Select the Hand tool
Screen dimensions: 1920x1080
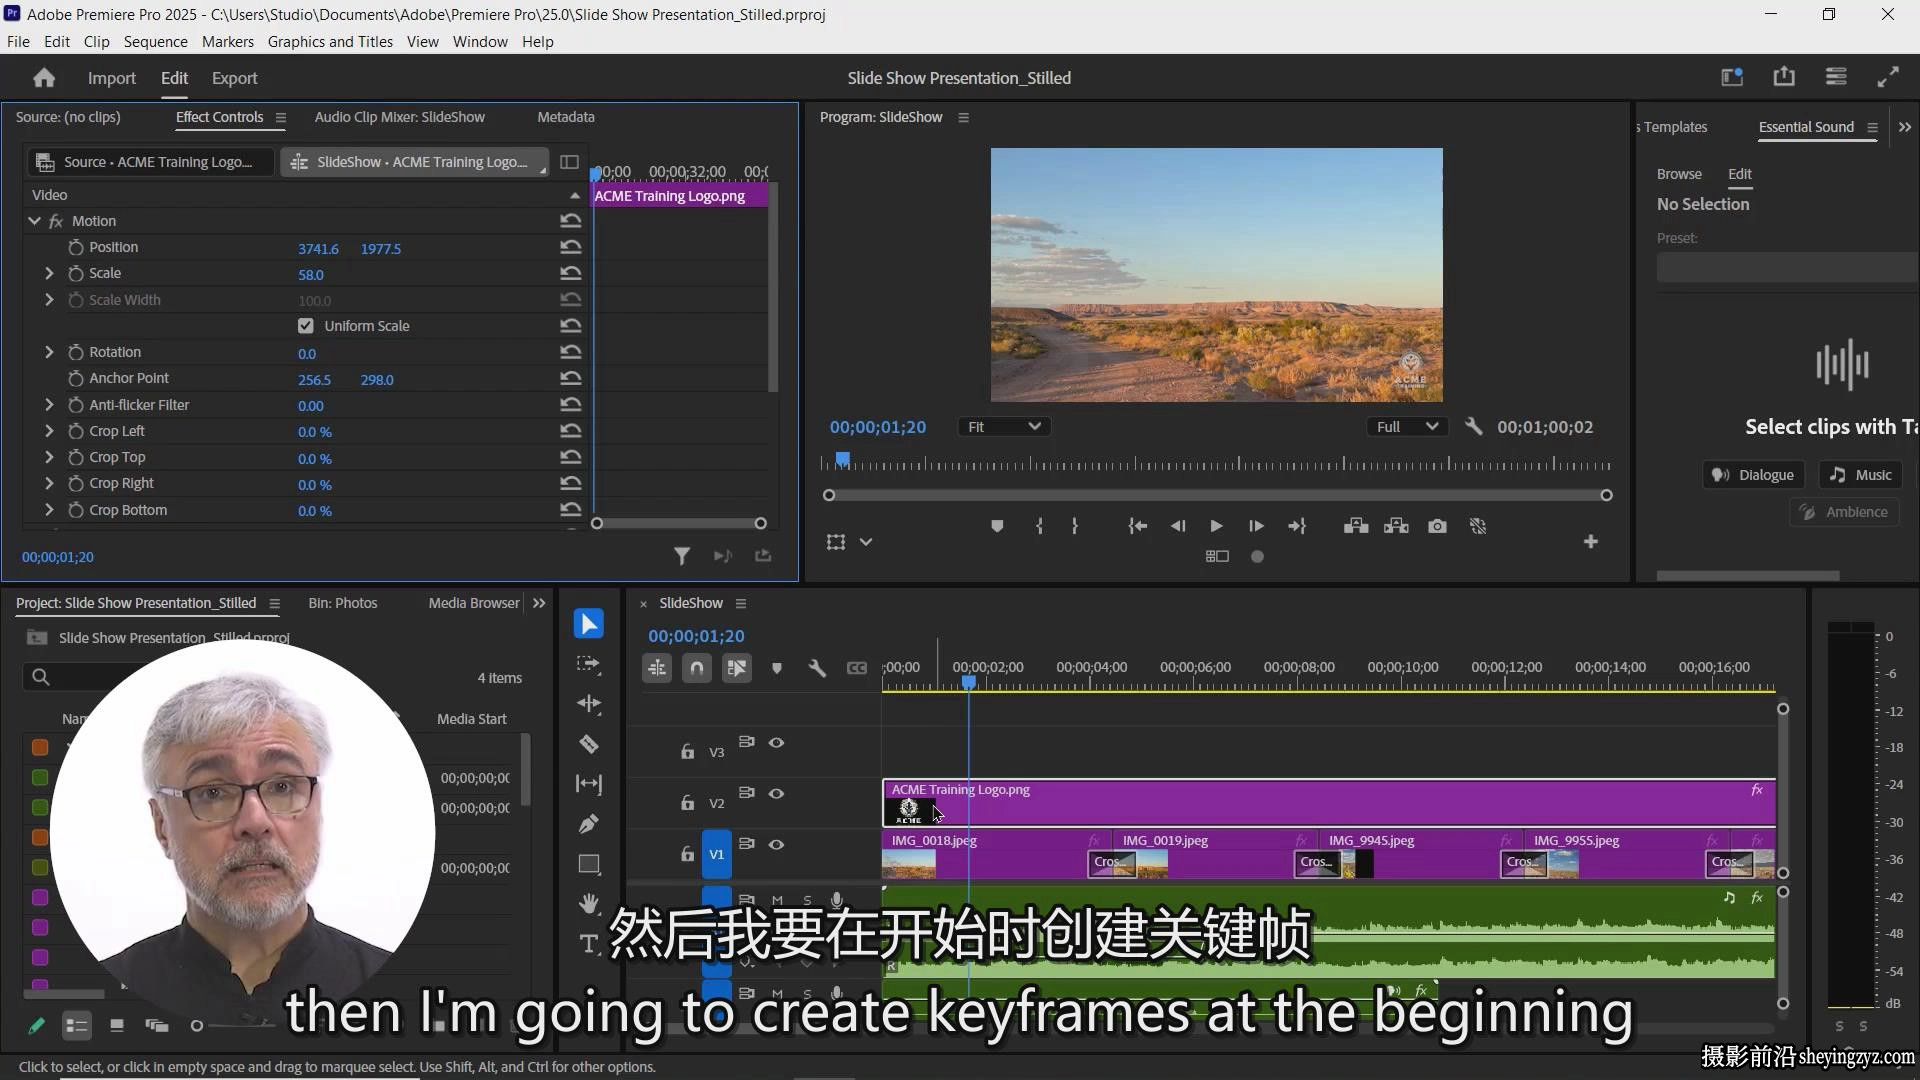(x=589, y=903)
